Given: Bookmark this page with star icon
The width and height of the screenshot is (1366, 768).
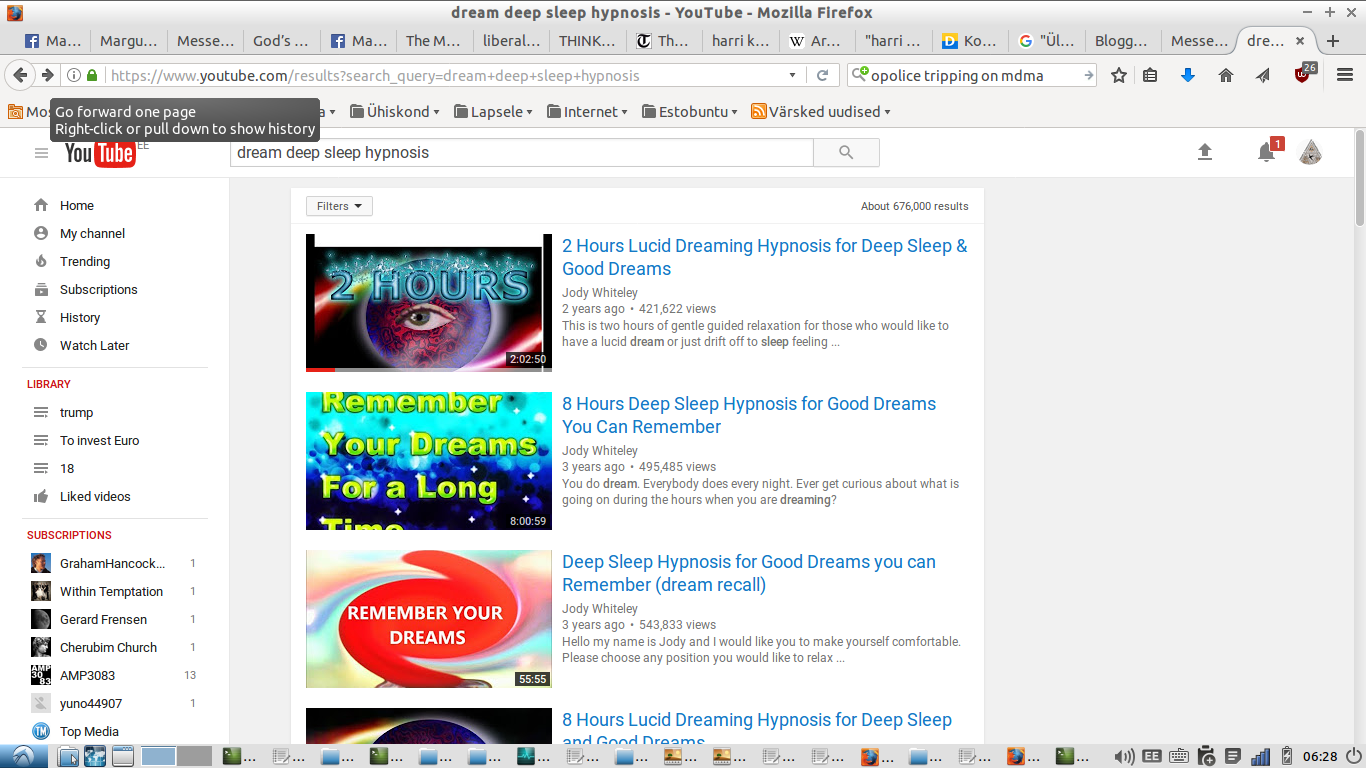Looking at the screenshot, I should pyautogui.click(x=1119, y=75).
